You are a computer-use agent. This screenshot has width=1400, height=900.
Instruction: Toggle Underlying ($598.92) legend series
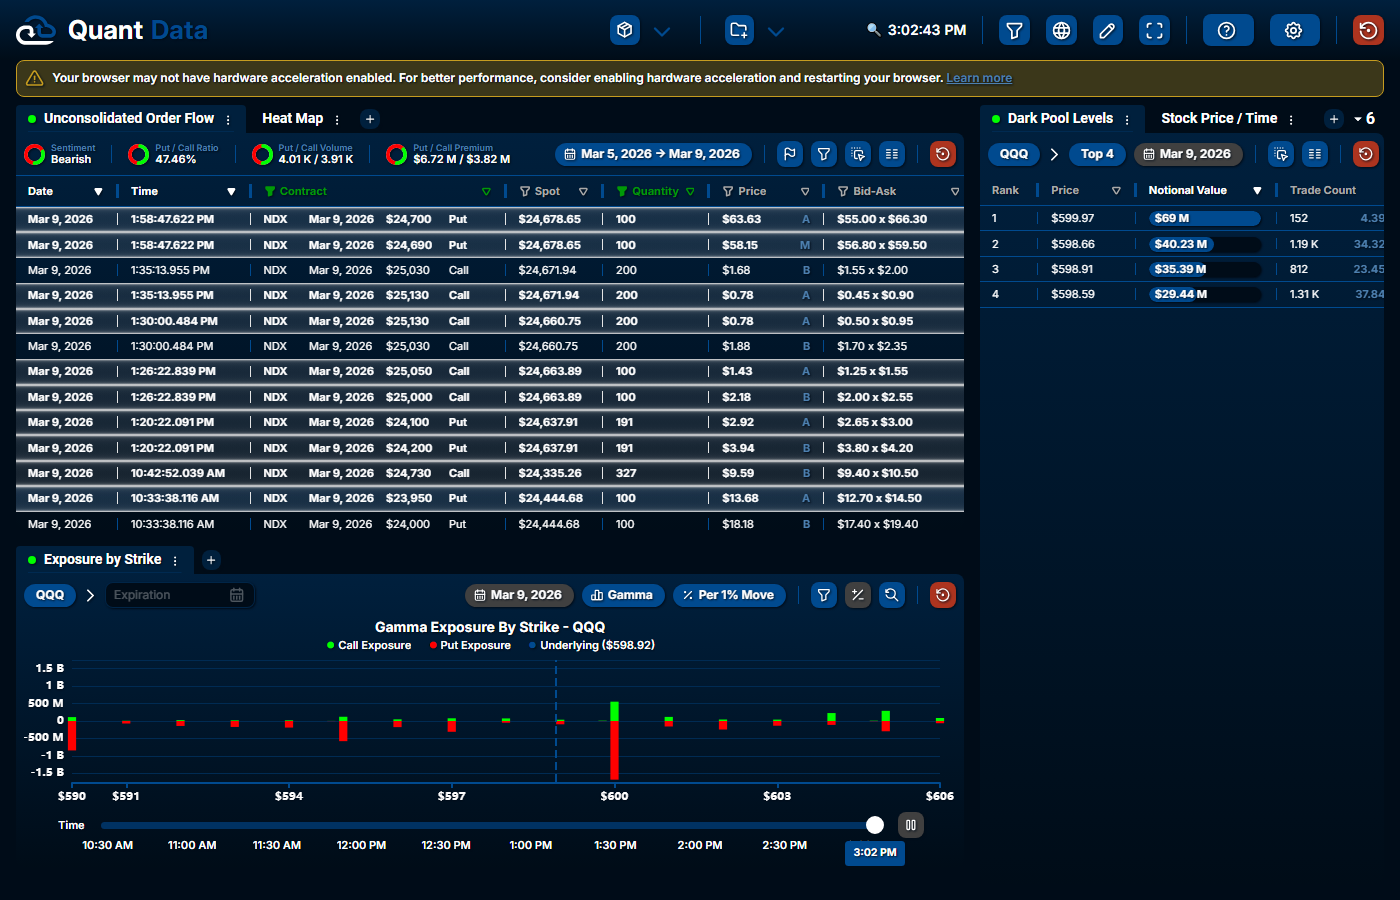pyautogui.click(x=592, y=646)
